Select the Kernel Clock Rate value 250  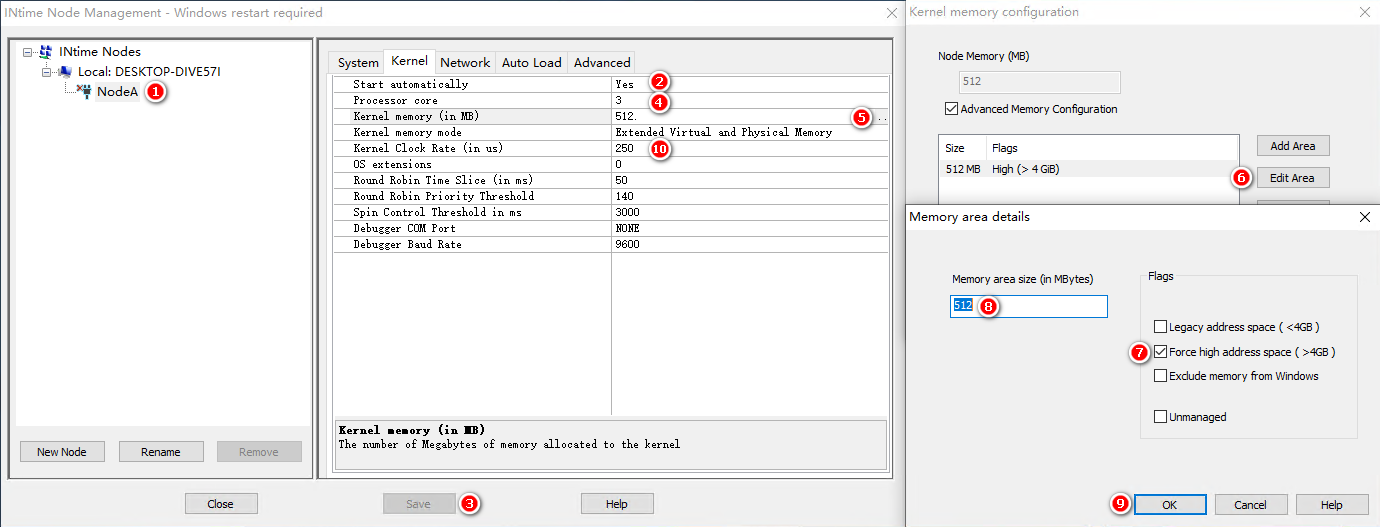coord(625,149)
